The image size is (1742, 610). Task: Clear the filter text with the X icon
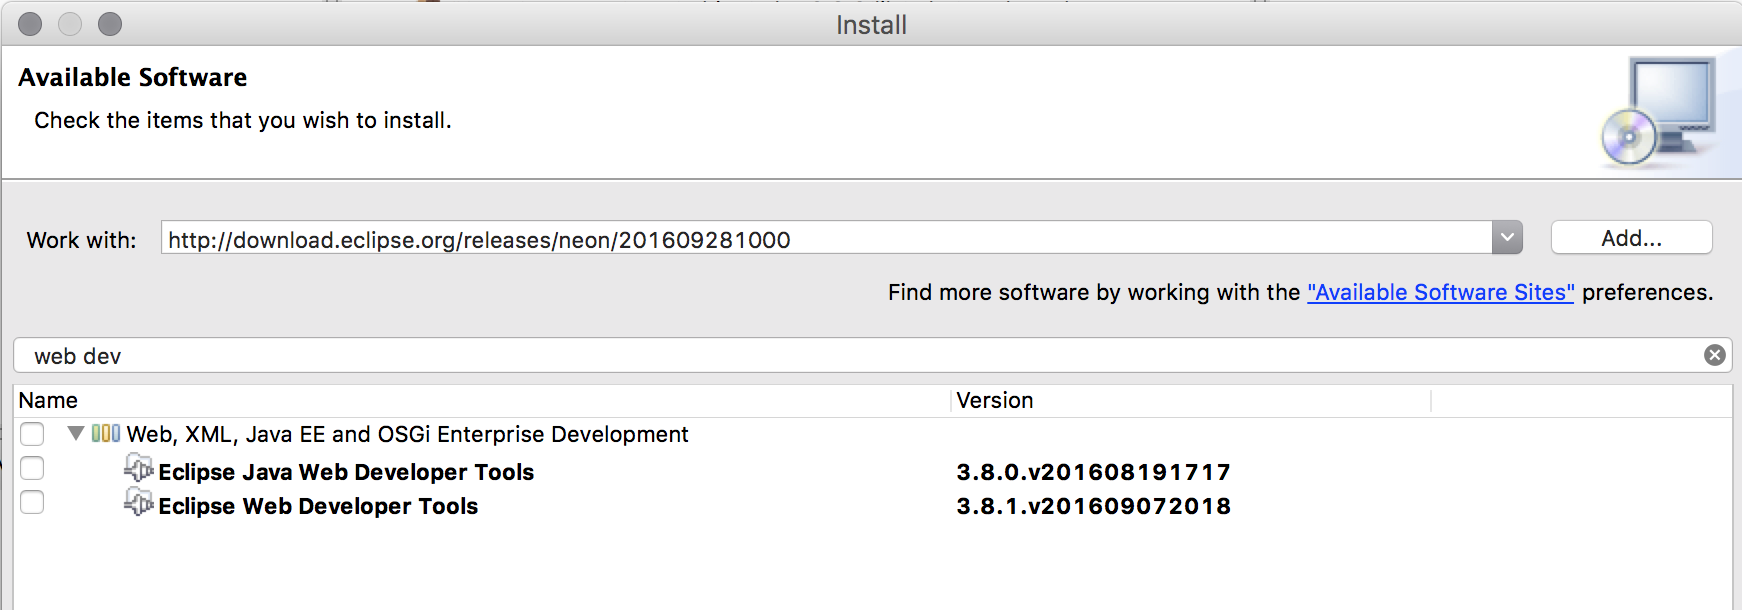coord(1714,355)
